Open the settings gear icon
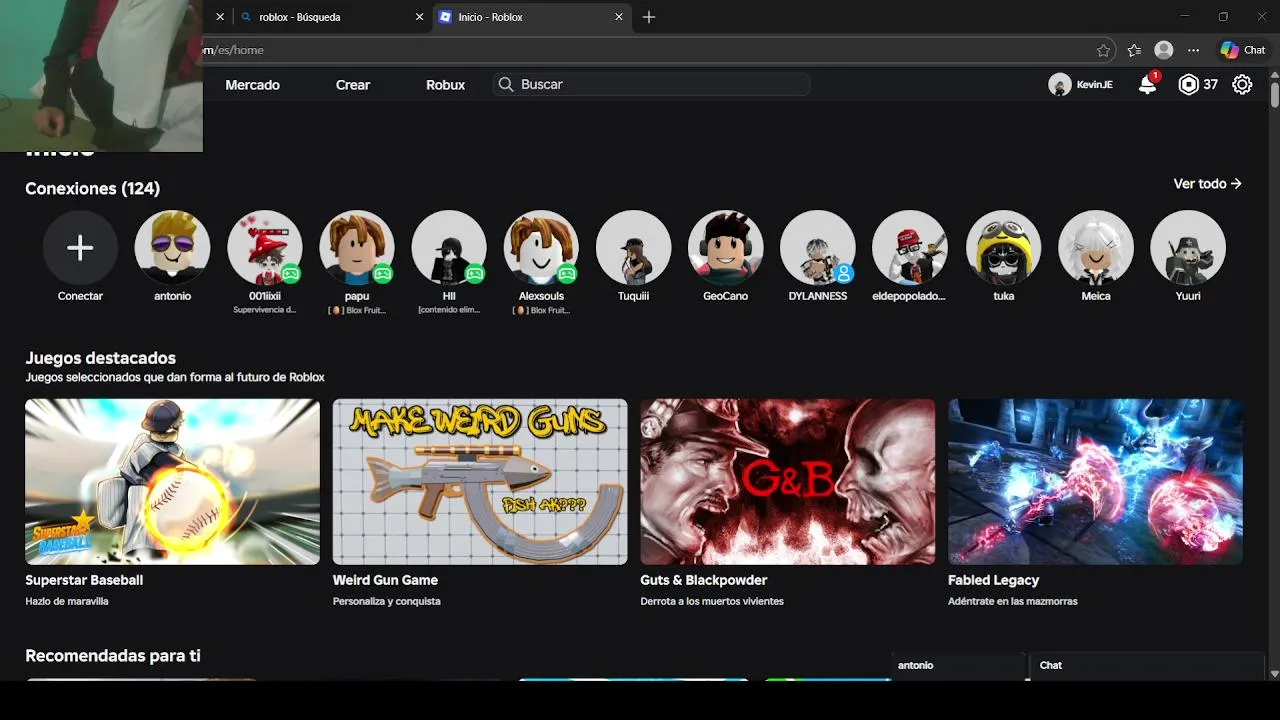 [1242, 85]
